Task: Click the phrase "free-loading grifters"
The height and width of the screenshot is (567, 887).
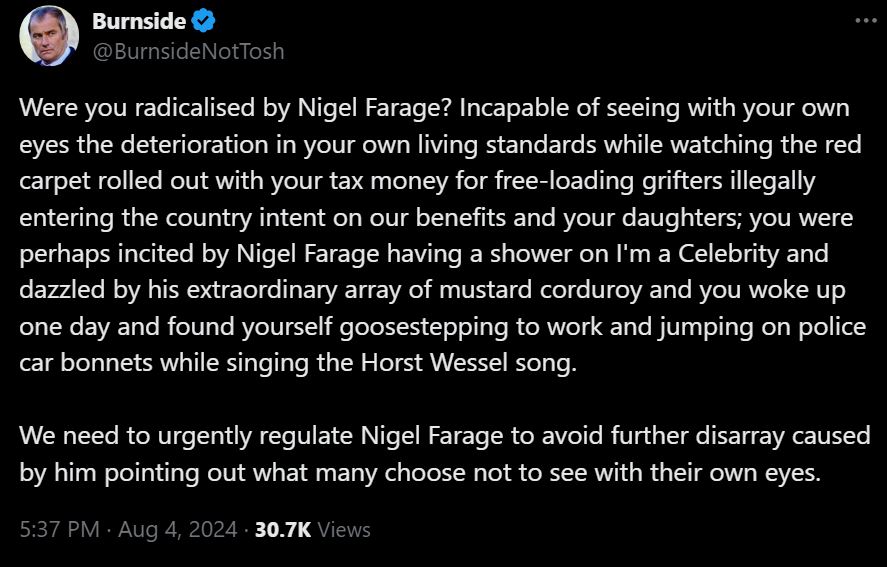Action: pyautogui.click(x=609, y=181)
